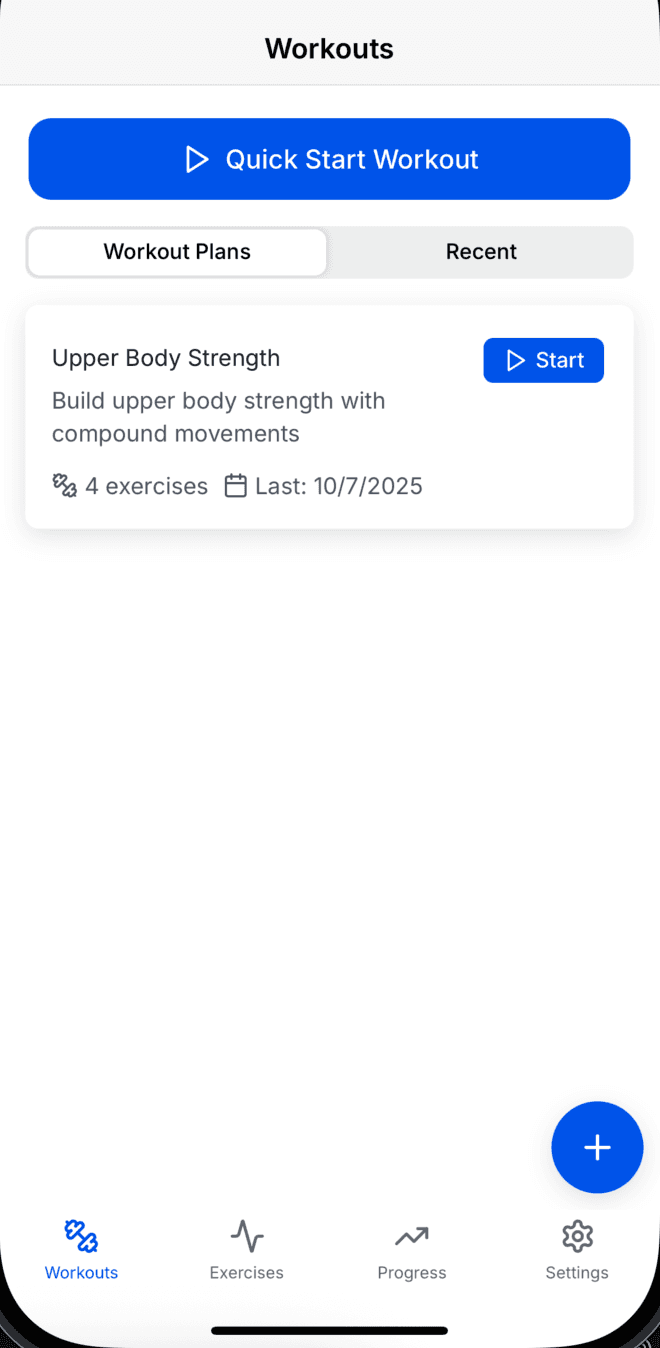Click the workout description text about compound movements
The width and height of the screenshot is (660, 1348).
(x=218, y=416)
